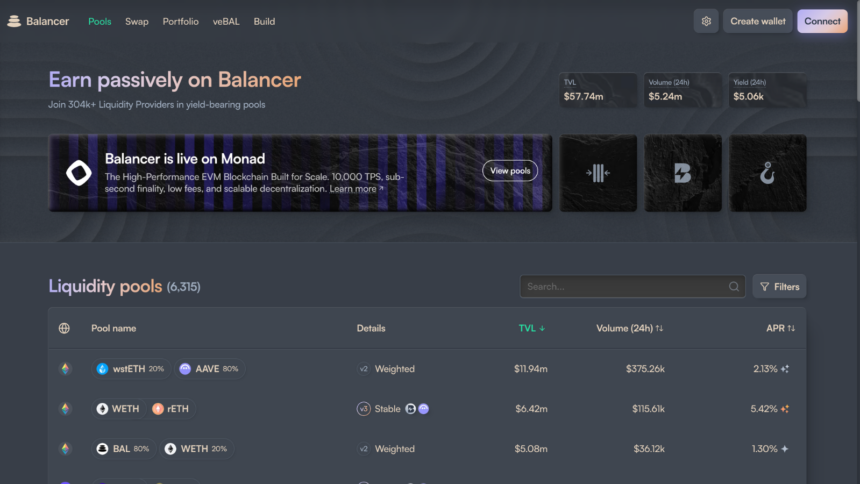
Task: Click the v3 badge in Stable row
Action: (x=364, y=409)
